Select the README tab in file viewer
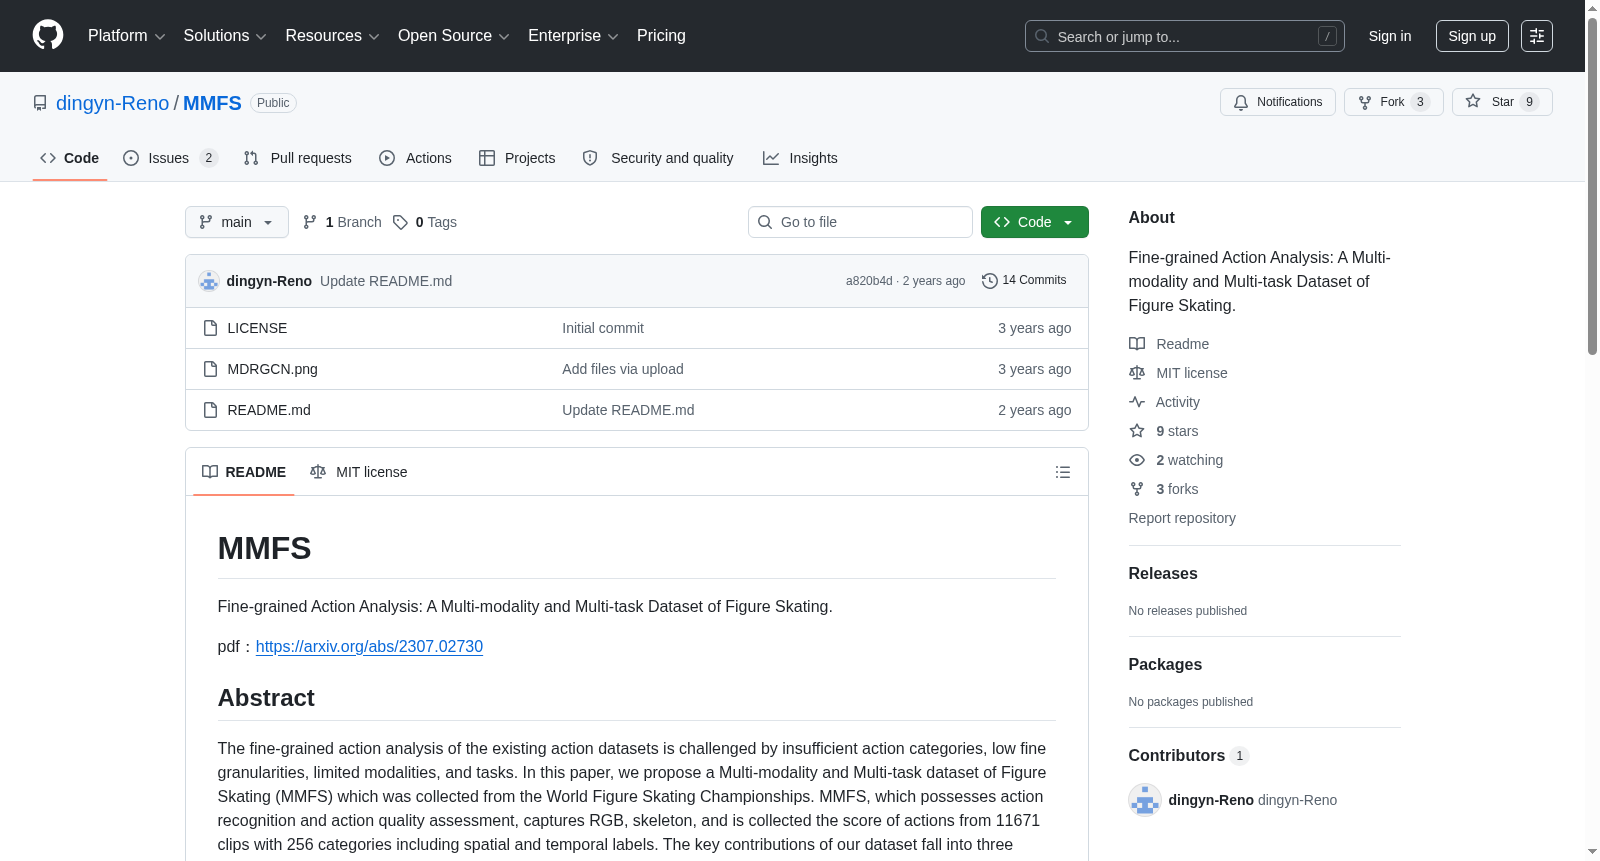This screenshot has height=861, width=1600. pyautogui.click(x=244, y=472)
